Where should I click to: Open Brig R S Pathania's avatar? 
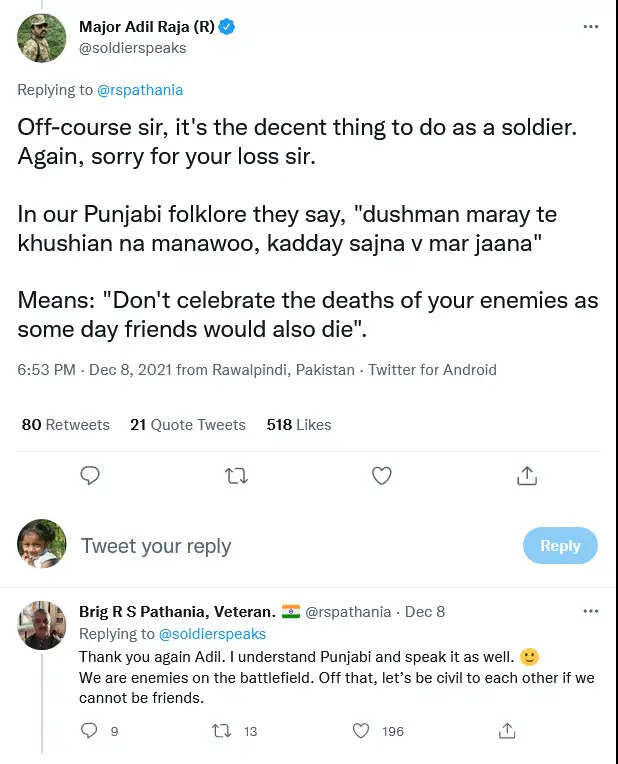click(x=42, y=626)
